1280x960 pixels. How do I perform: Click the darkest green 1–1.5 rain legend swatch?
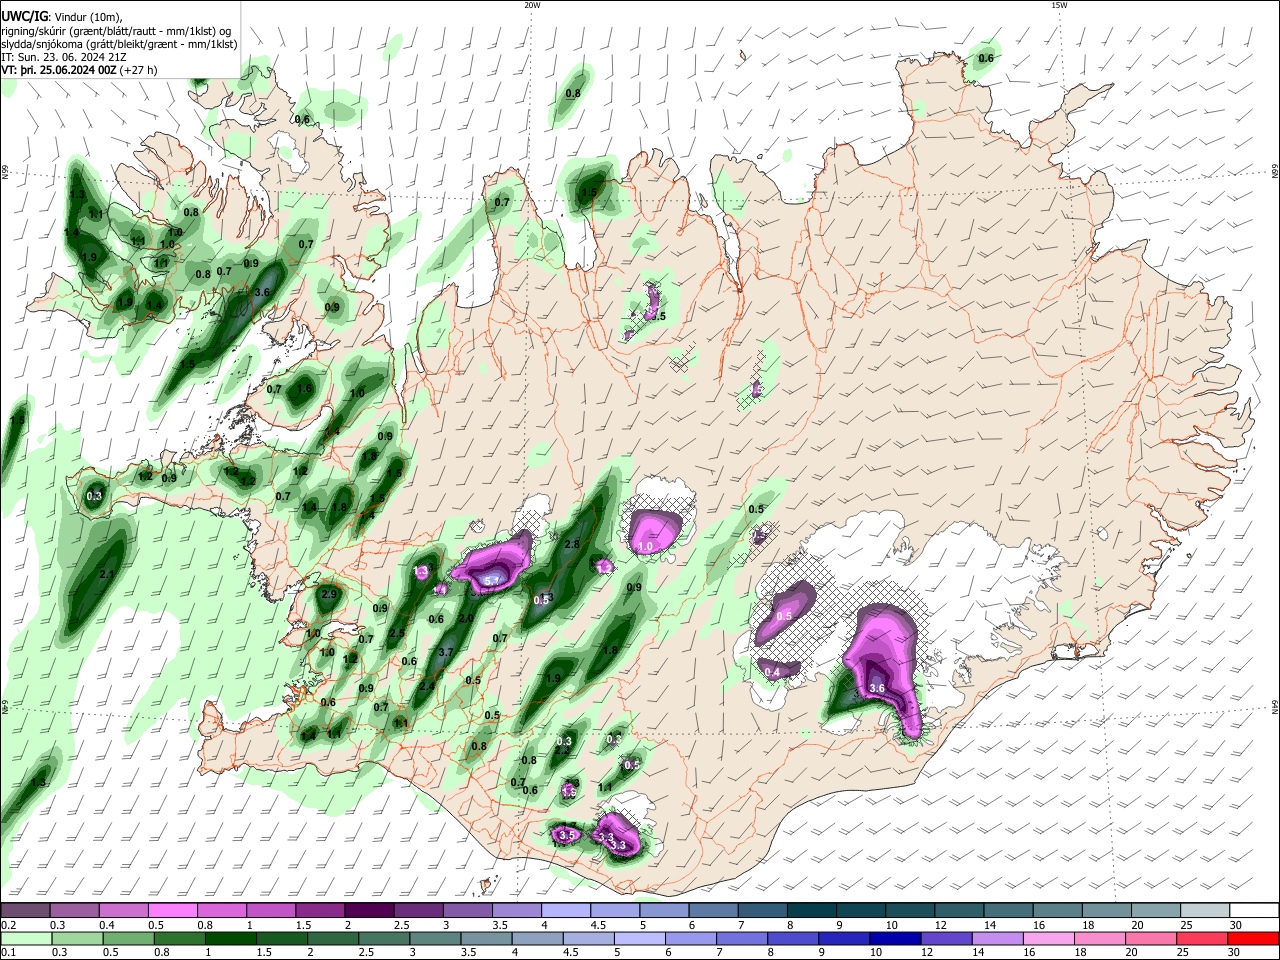click(231, 938)
